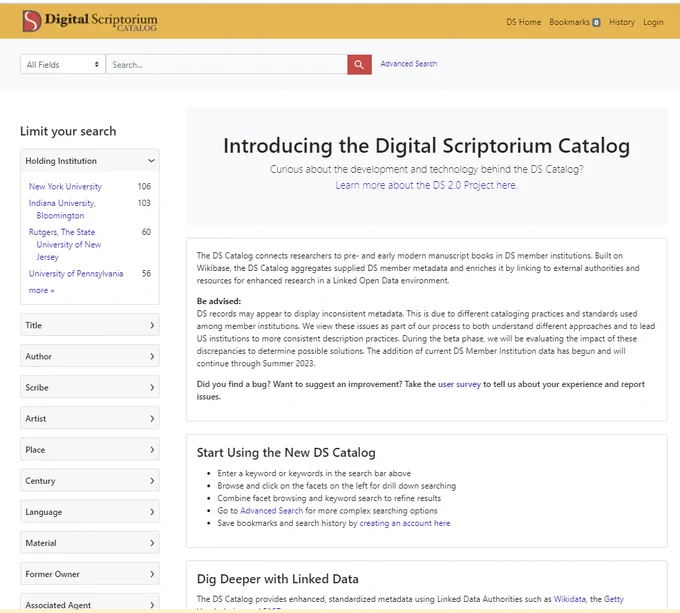Filter by New York University

[x=65, y=186]
